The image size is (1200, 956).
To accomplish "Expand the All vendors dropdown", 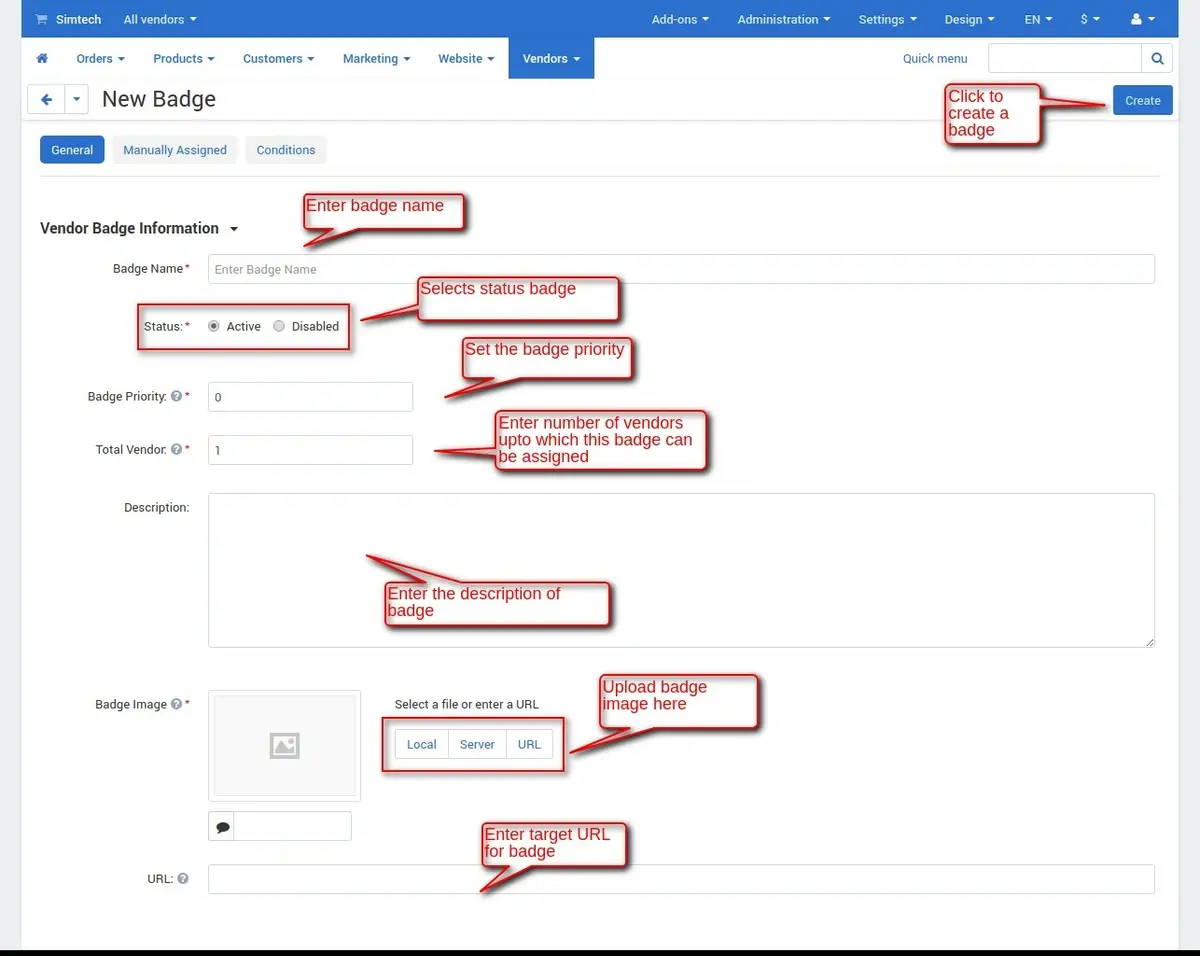I will click(160, 19).
